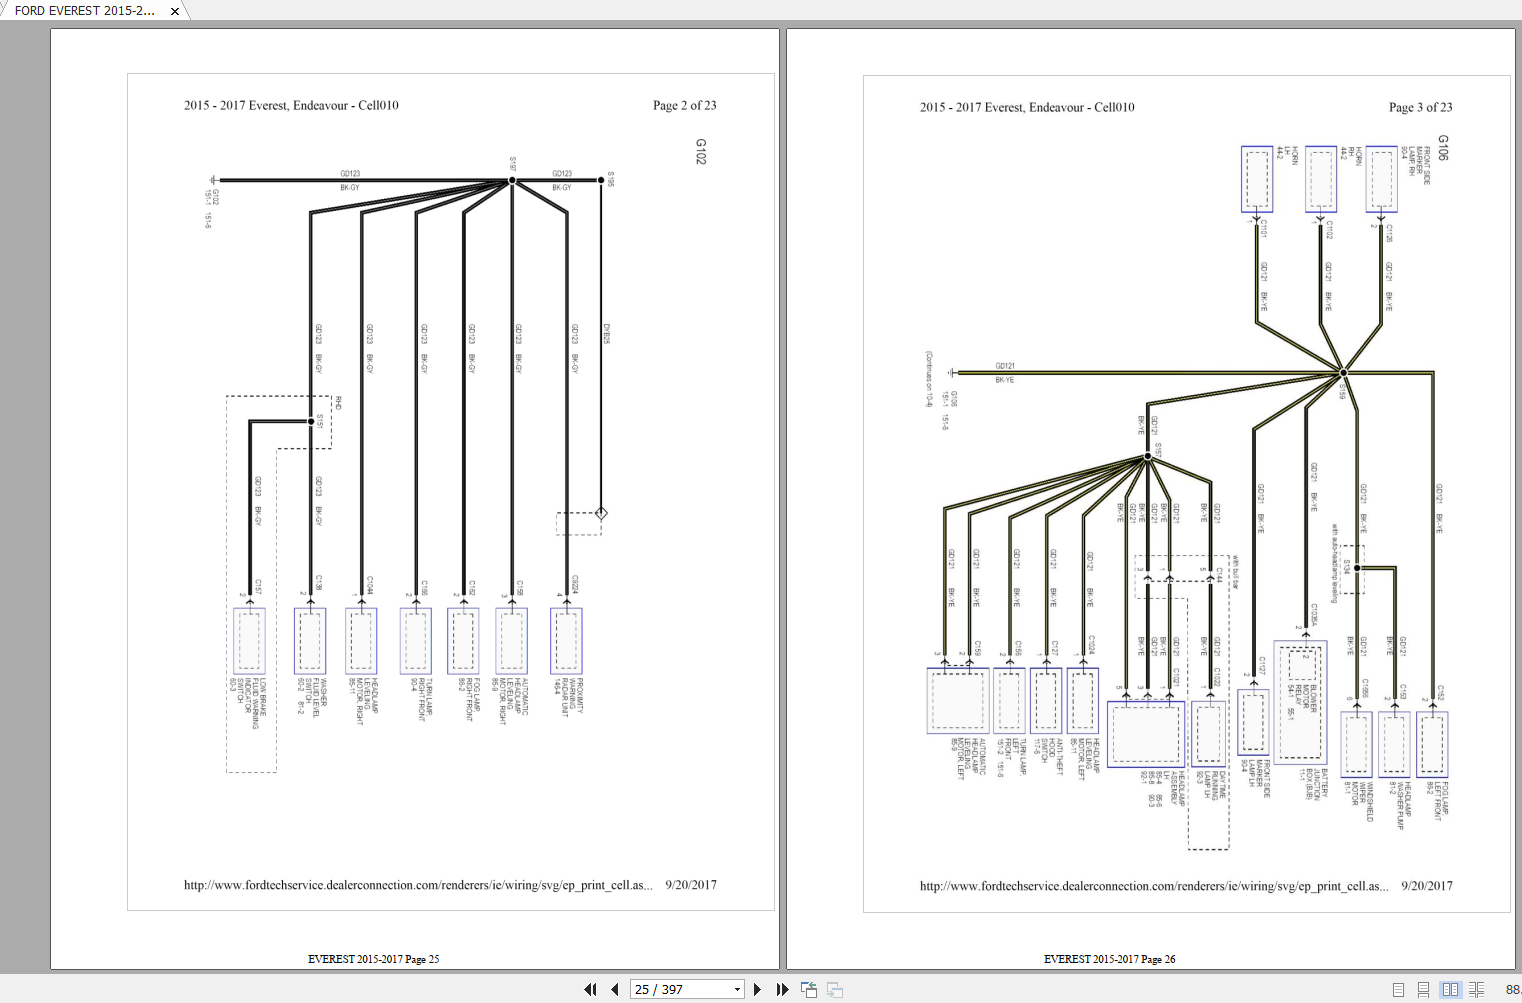Jump to the last page

[782, 989]
